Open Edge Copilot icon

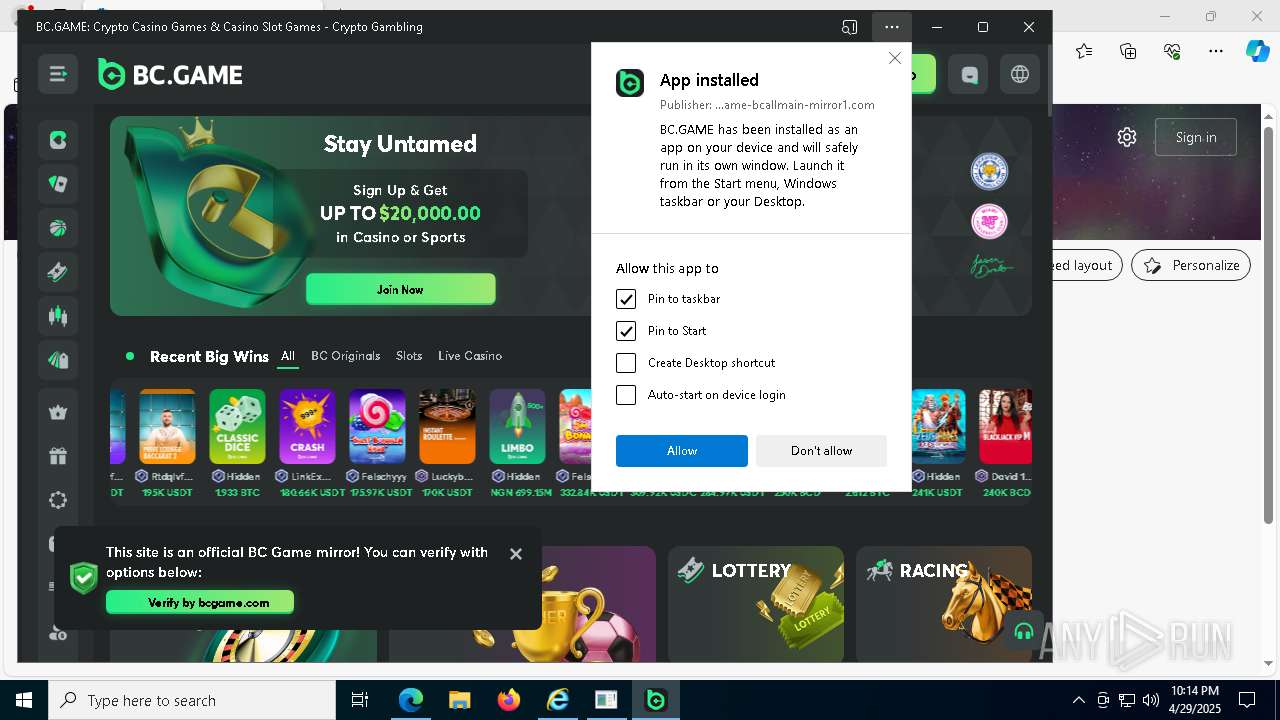[x=1258, y=51]
